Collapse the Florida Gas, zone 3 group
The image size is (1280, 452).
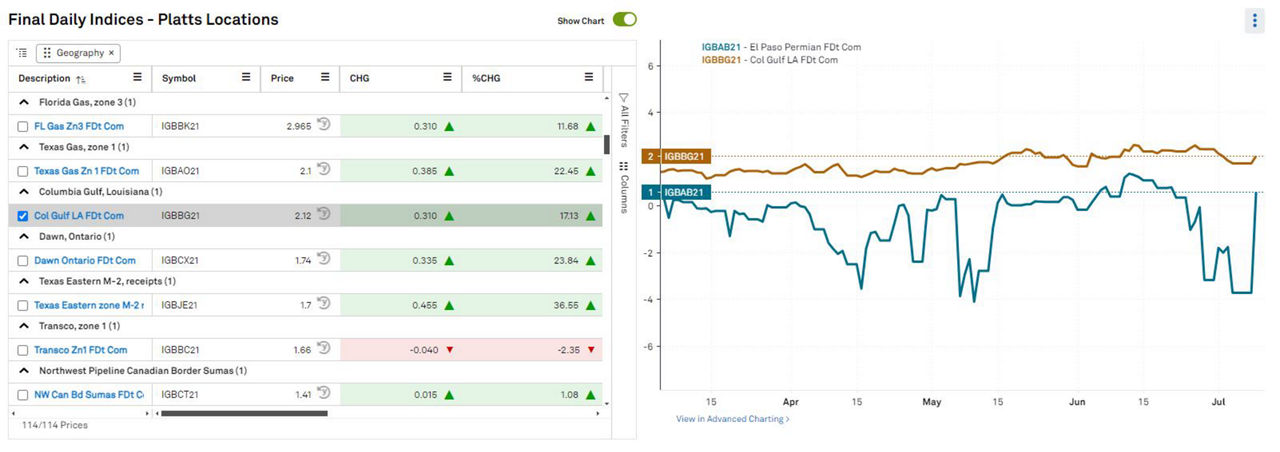point(23,102)
